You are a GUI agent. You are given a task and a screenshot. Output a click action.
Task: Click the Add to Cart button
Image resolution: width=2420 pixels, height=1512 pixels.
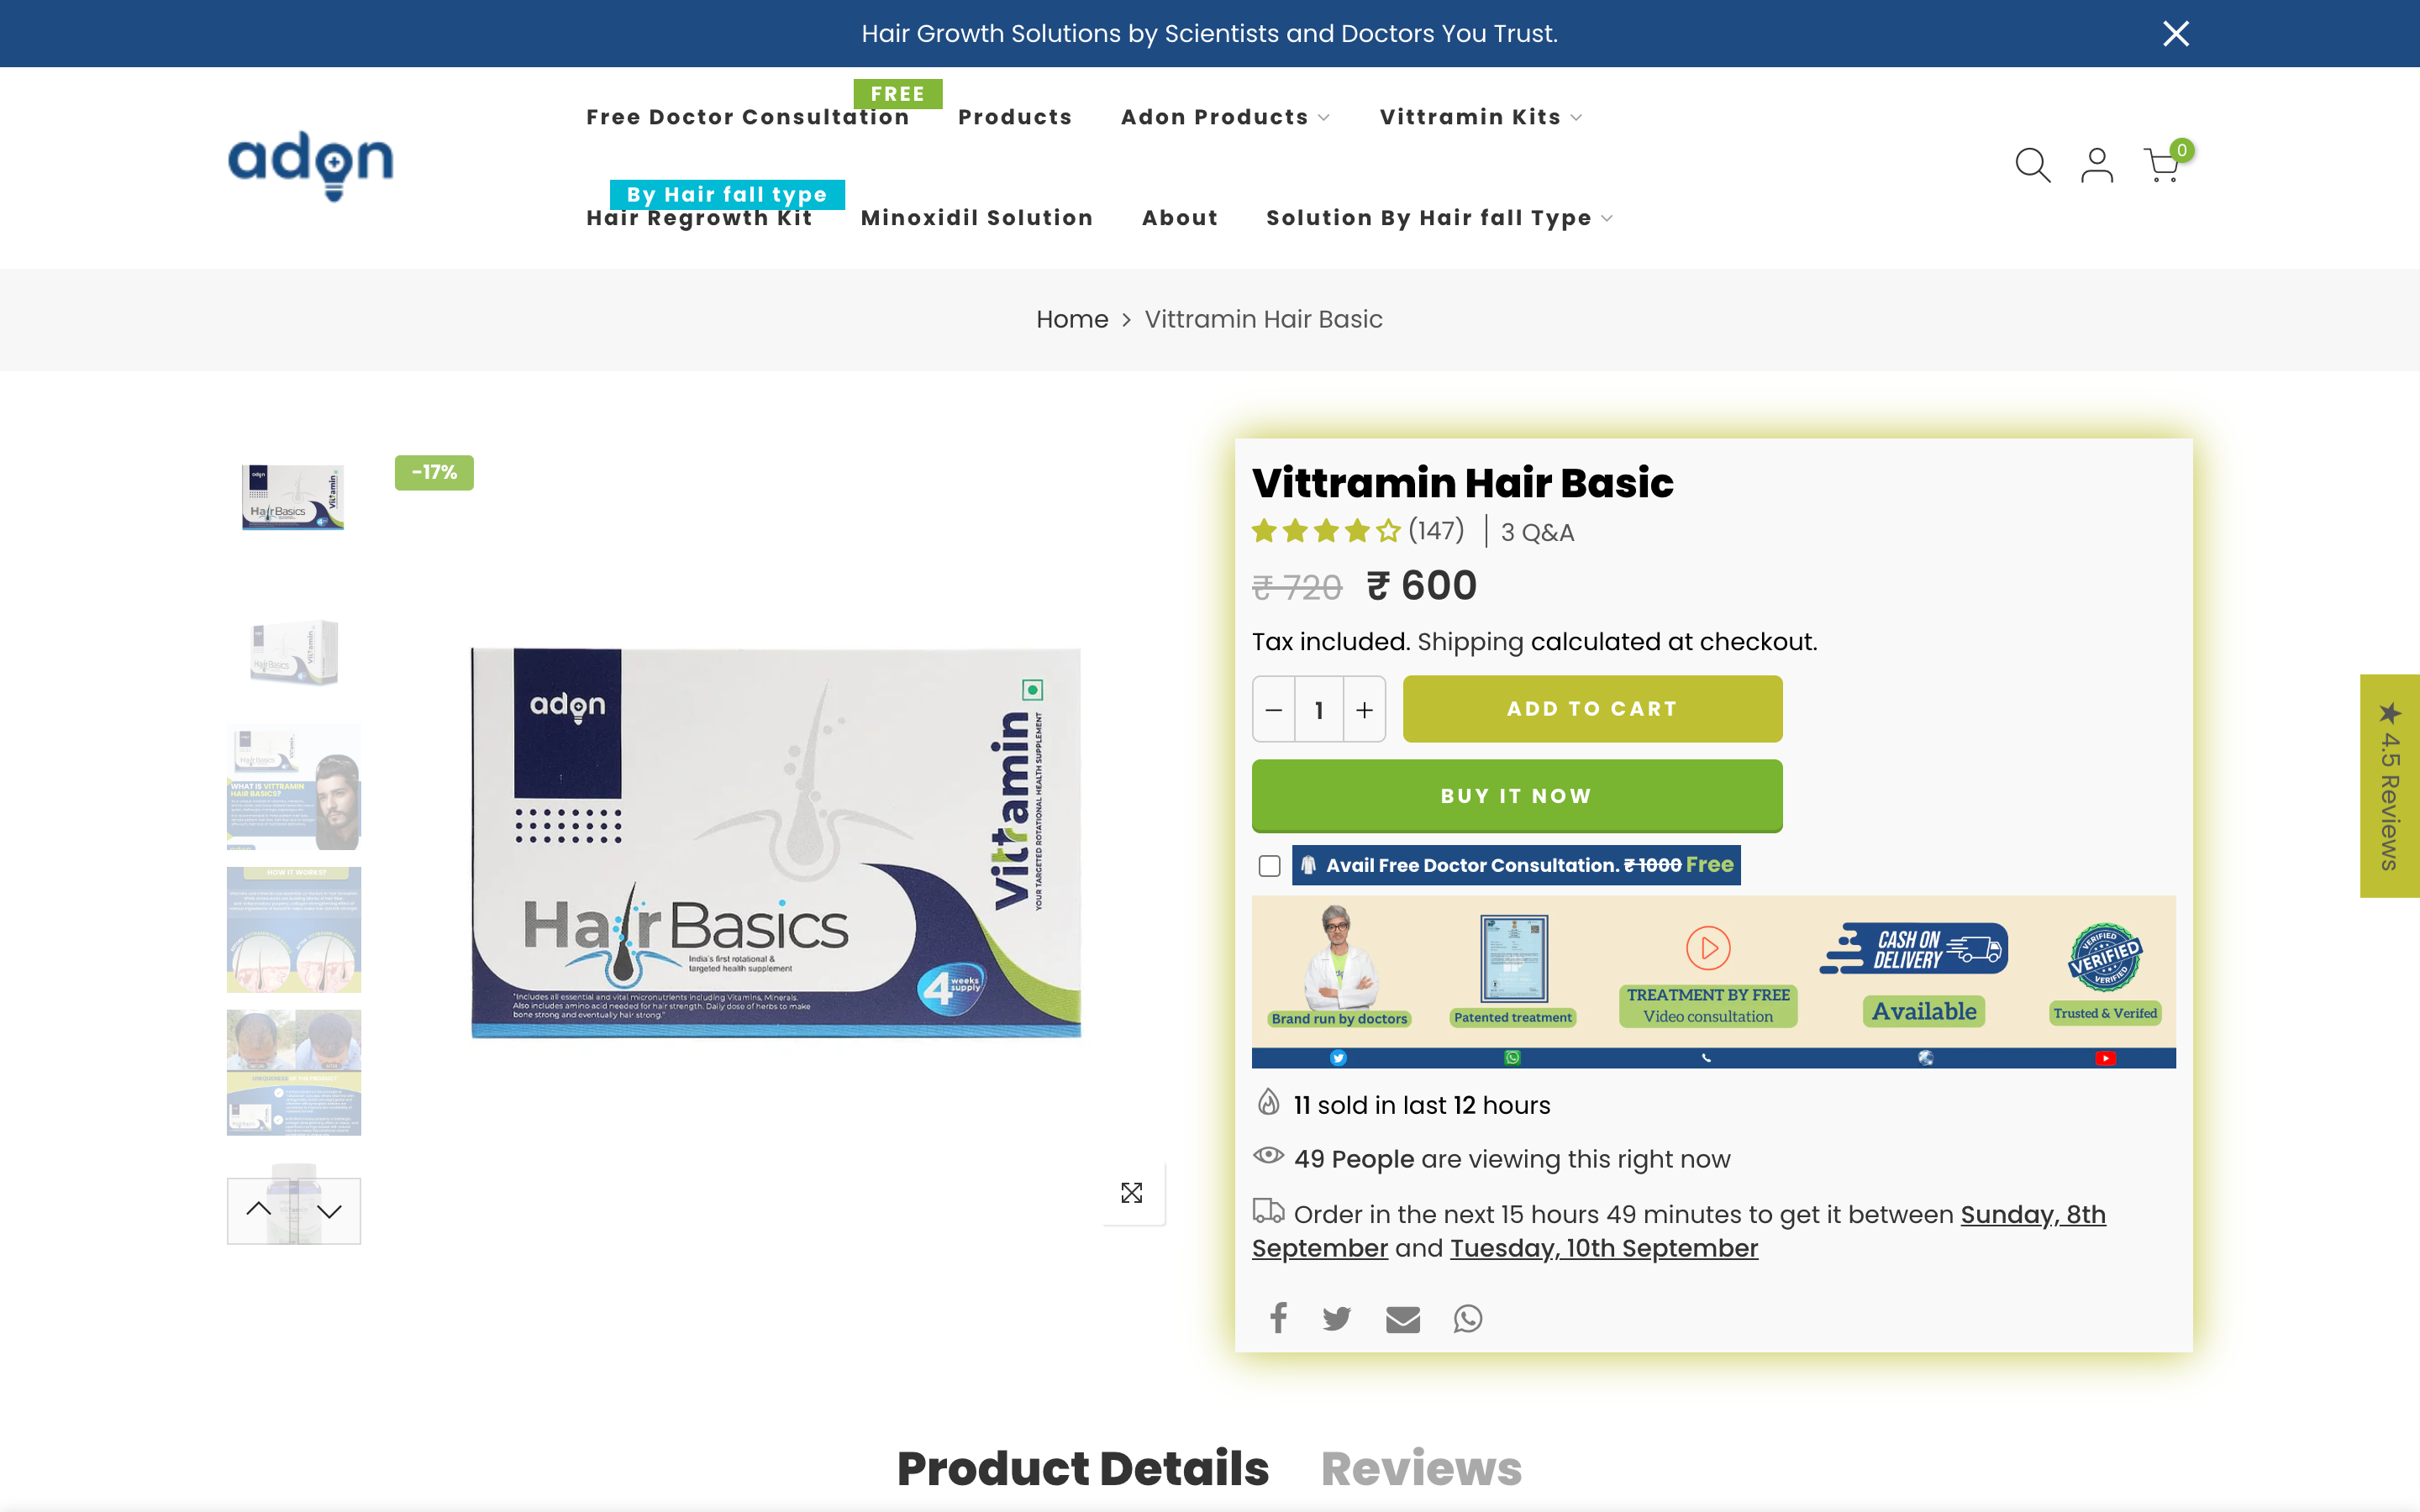1592,708
